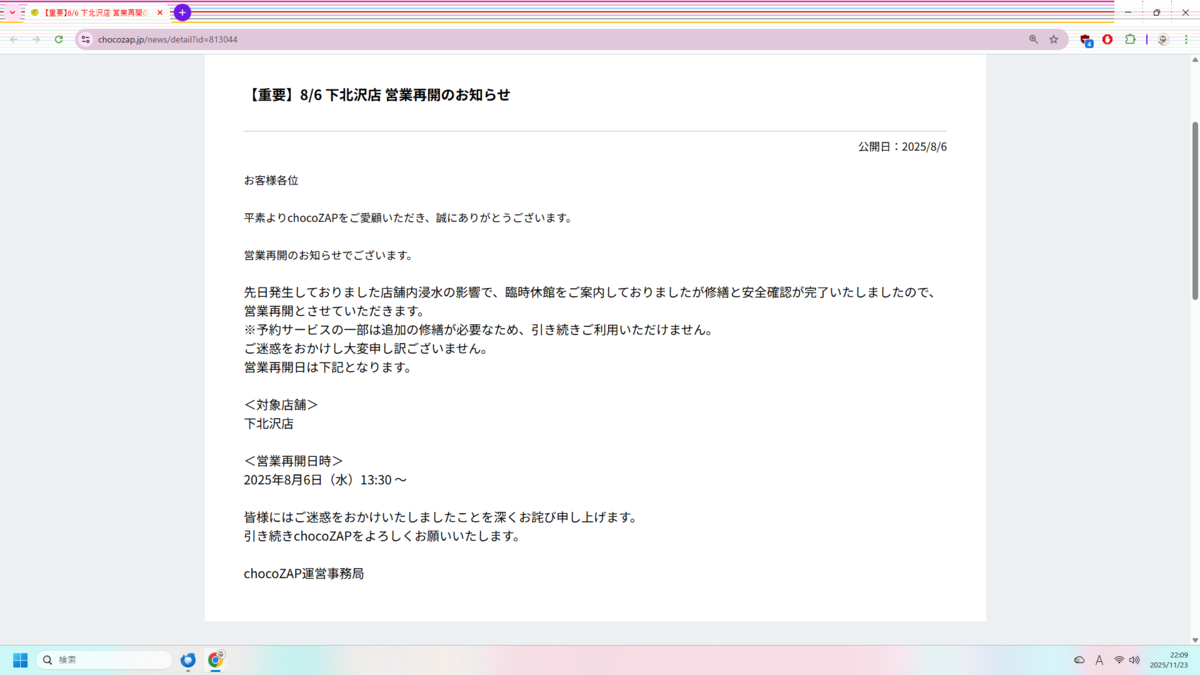The height and width of the screenshot is (675, 1200).
Task: Click the 営業再開日は下記となります line
Action: tap(328, 367)
